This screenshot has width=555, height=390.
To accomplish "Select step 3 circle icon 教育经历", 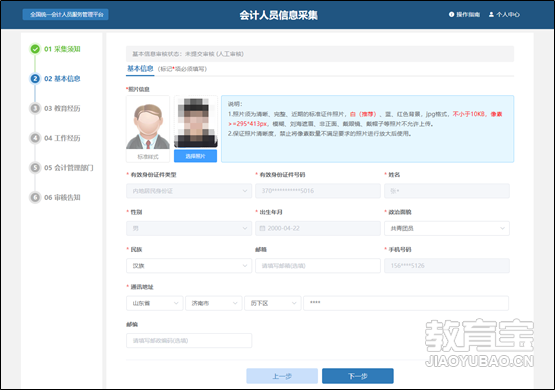I will 35,108.
